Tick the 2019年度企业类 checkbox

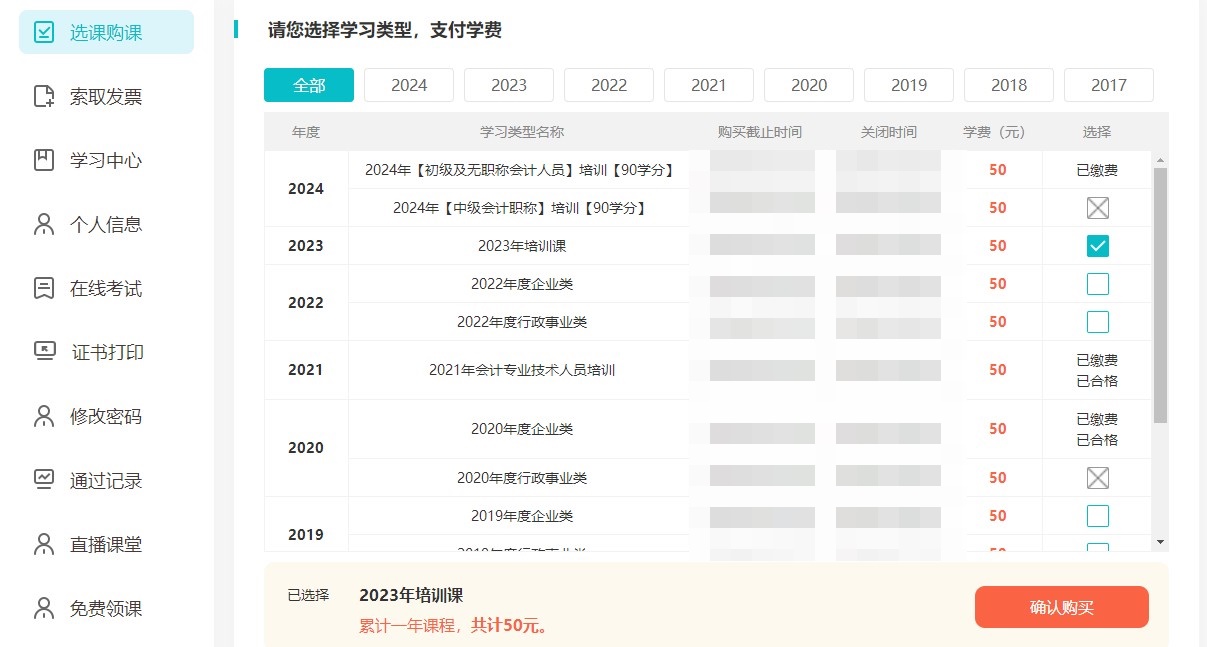[x=1097, y=516]
